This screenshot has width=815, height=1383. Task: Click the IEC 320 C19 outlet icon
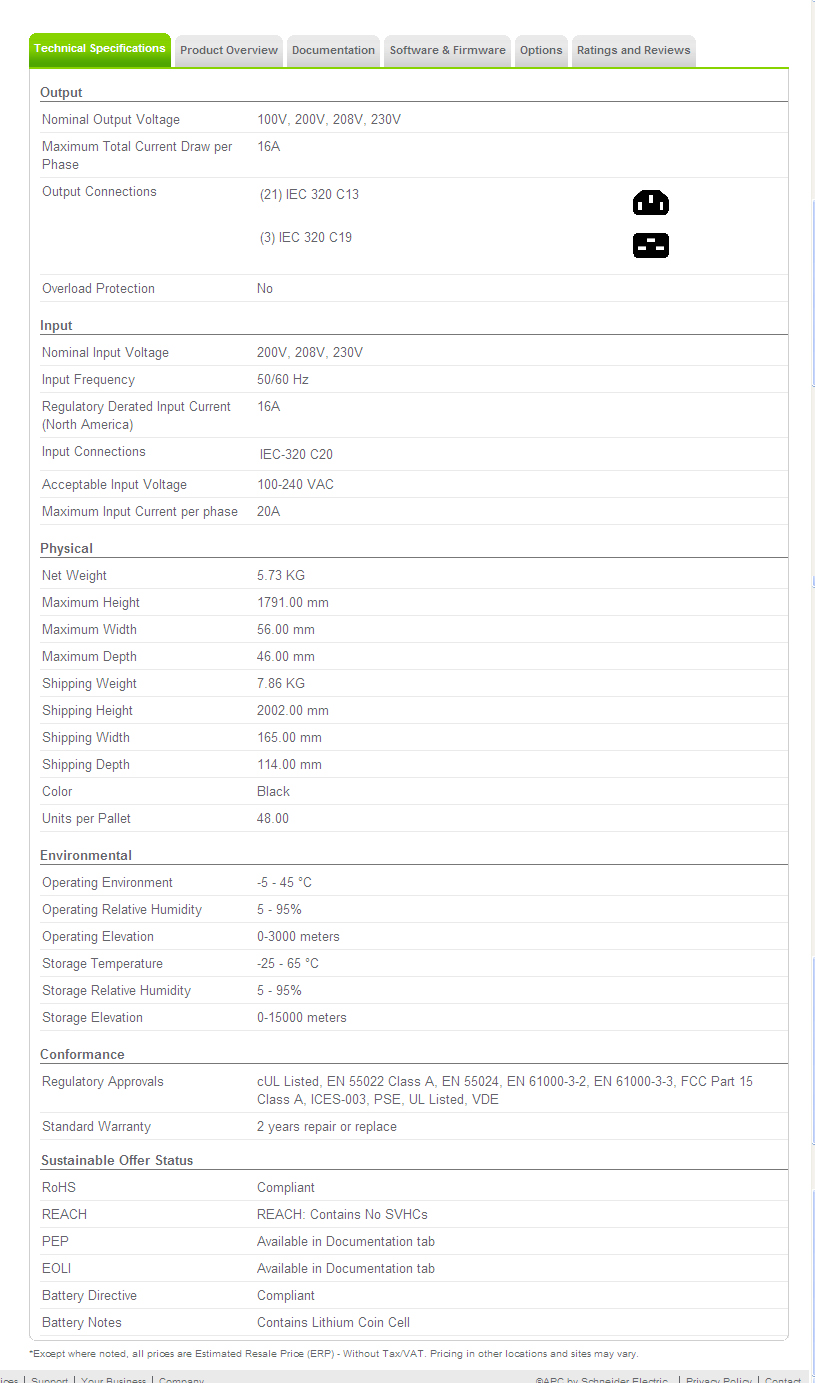coord(650,245)
